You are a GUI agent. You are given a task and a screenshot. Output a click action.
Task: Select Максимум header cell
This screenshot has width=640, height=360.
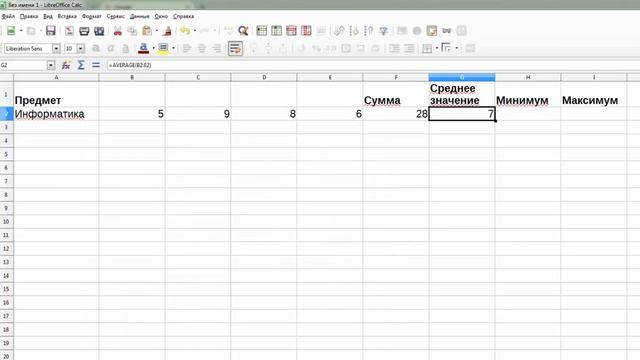click(x=594, y=94)
